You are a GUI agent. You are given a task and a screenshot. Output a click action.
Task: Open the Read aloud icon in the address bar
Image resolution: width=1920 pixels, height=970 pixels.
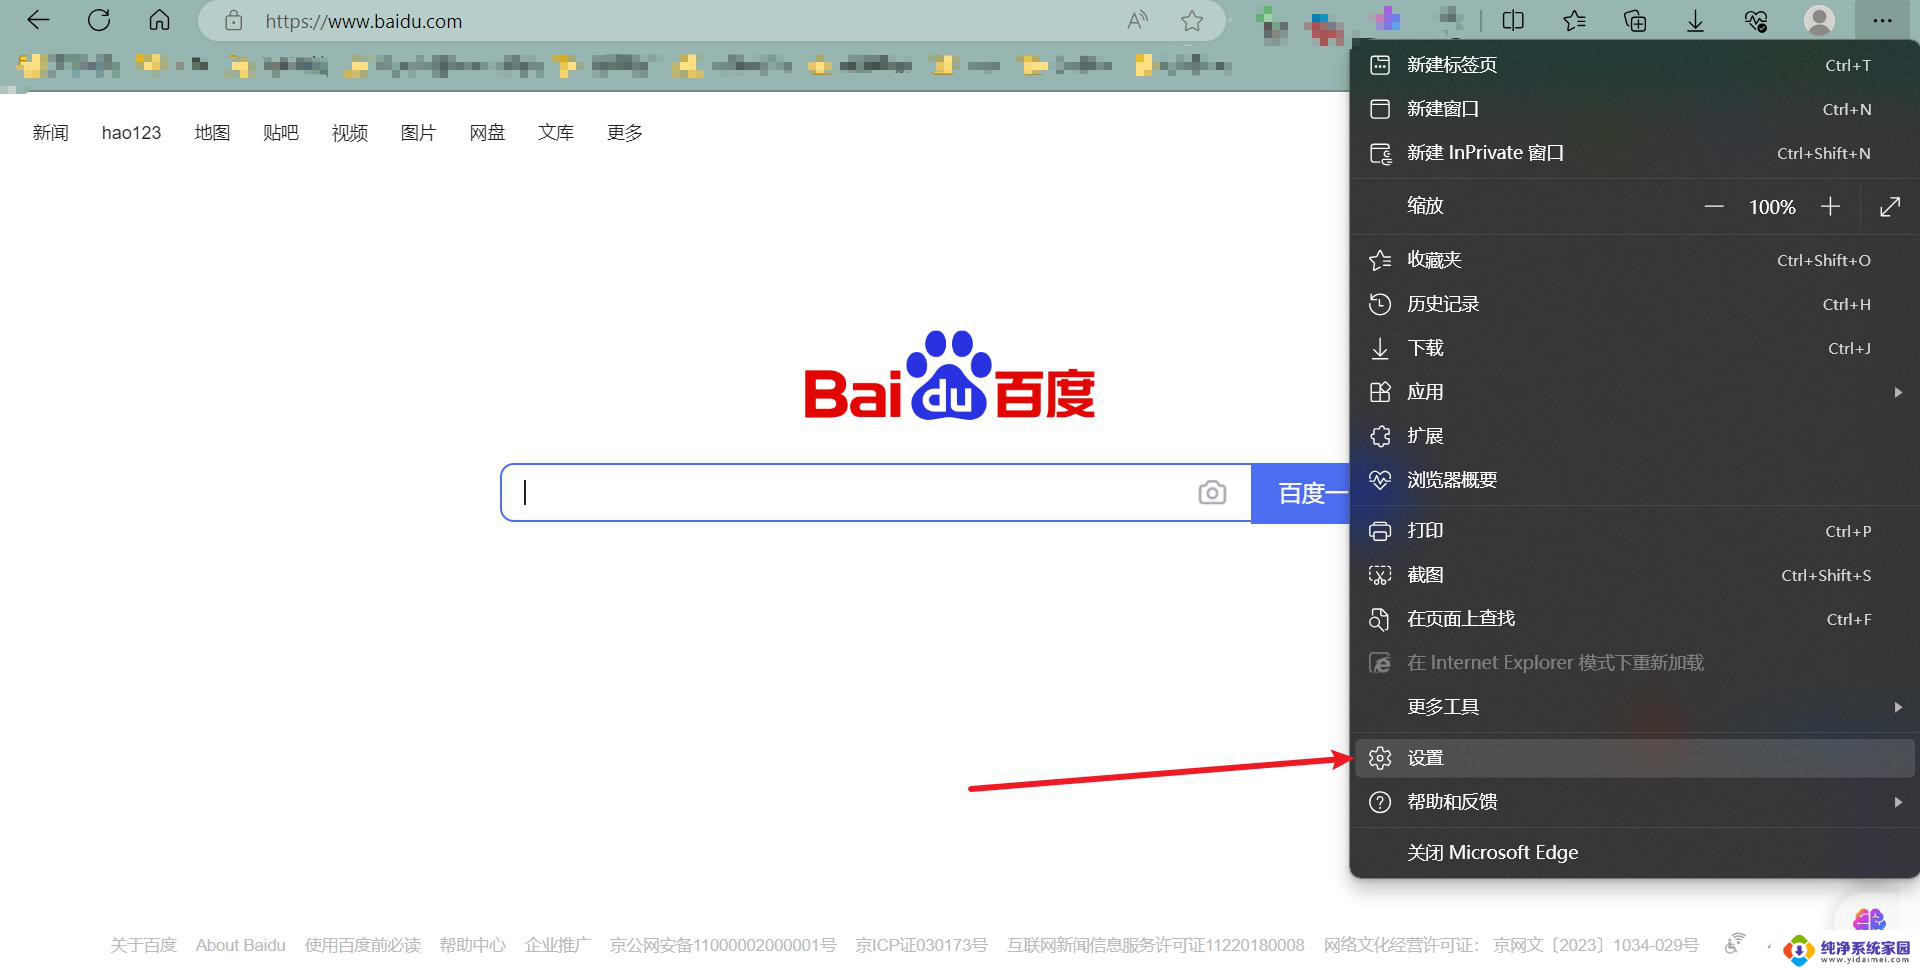[1138, 21]
